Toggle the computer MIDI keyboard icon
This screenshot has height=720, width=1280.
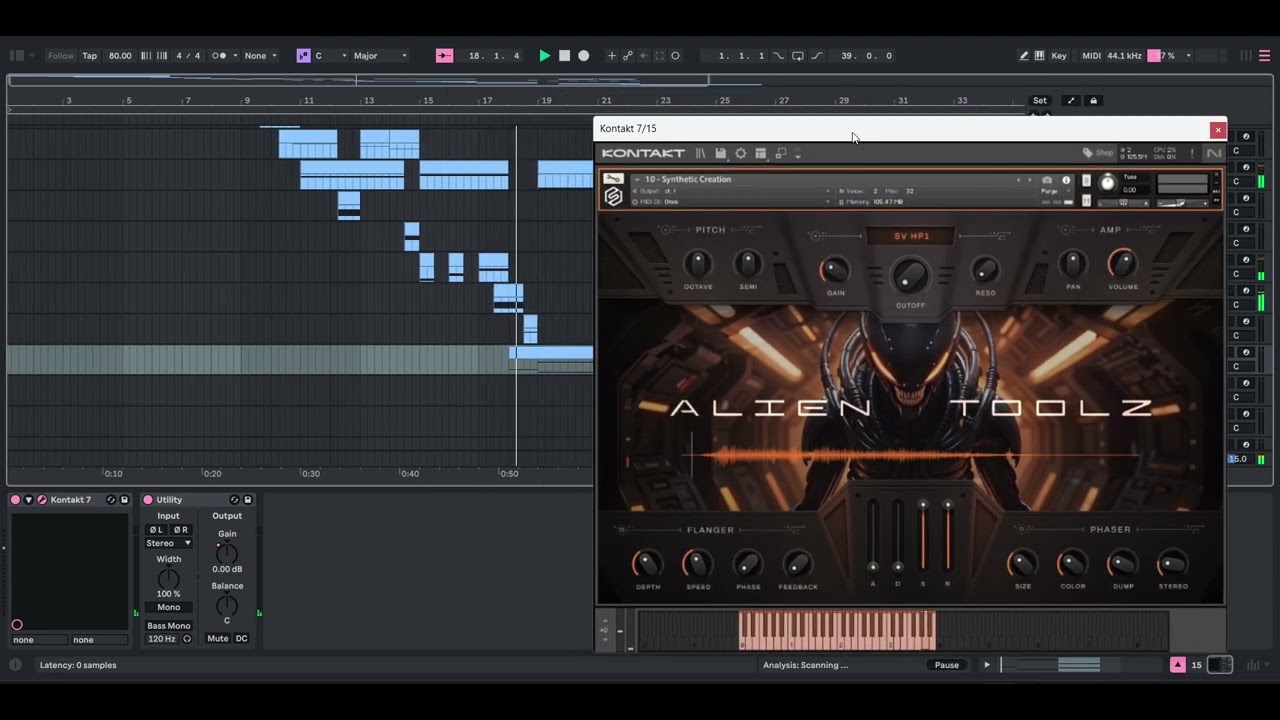click(x=1039, y=56)
